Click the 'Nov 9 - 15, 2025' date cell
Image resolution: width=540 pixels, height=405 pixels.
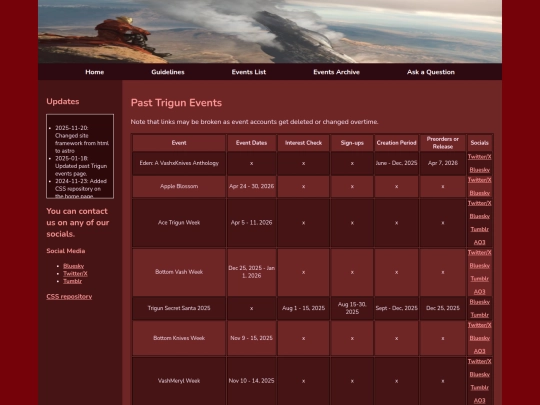[x=251, y=338]
